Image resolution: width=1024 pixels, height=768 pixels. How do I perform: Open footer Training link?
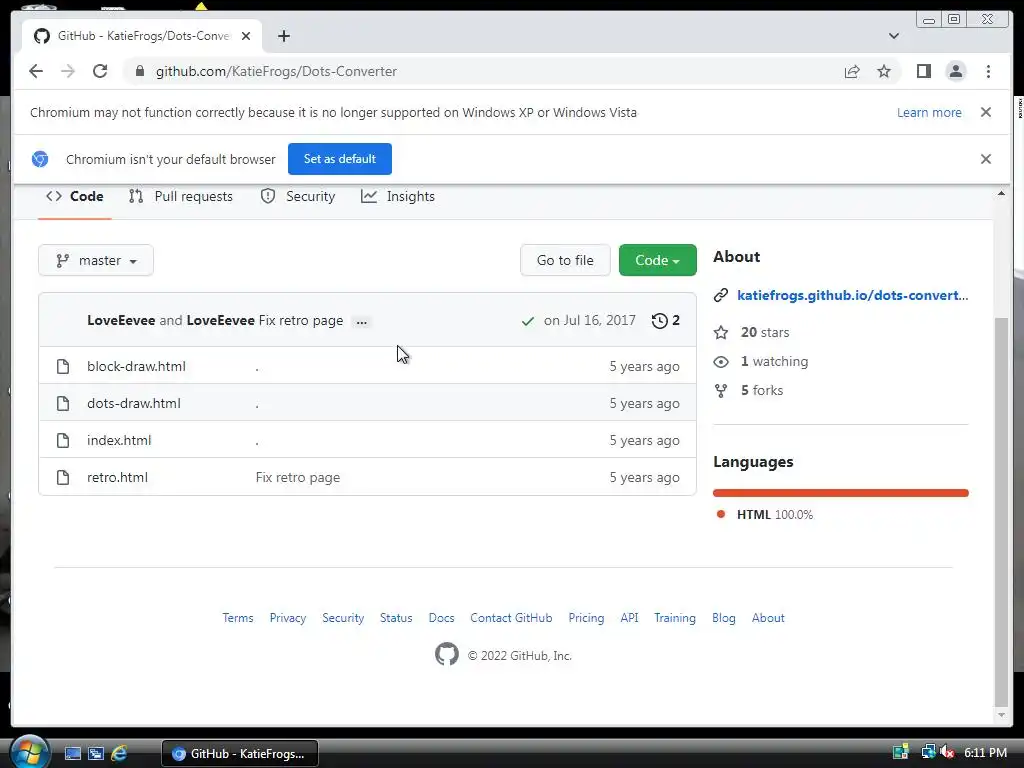point(675,618)
